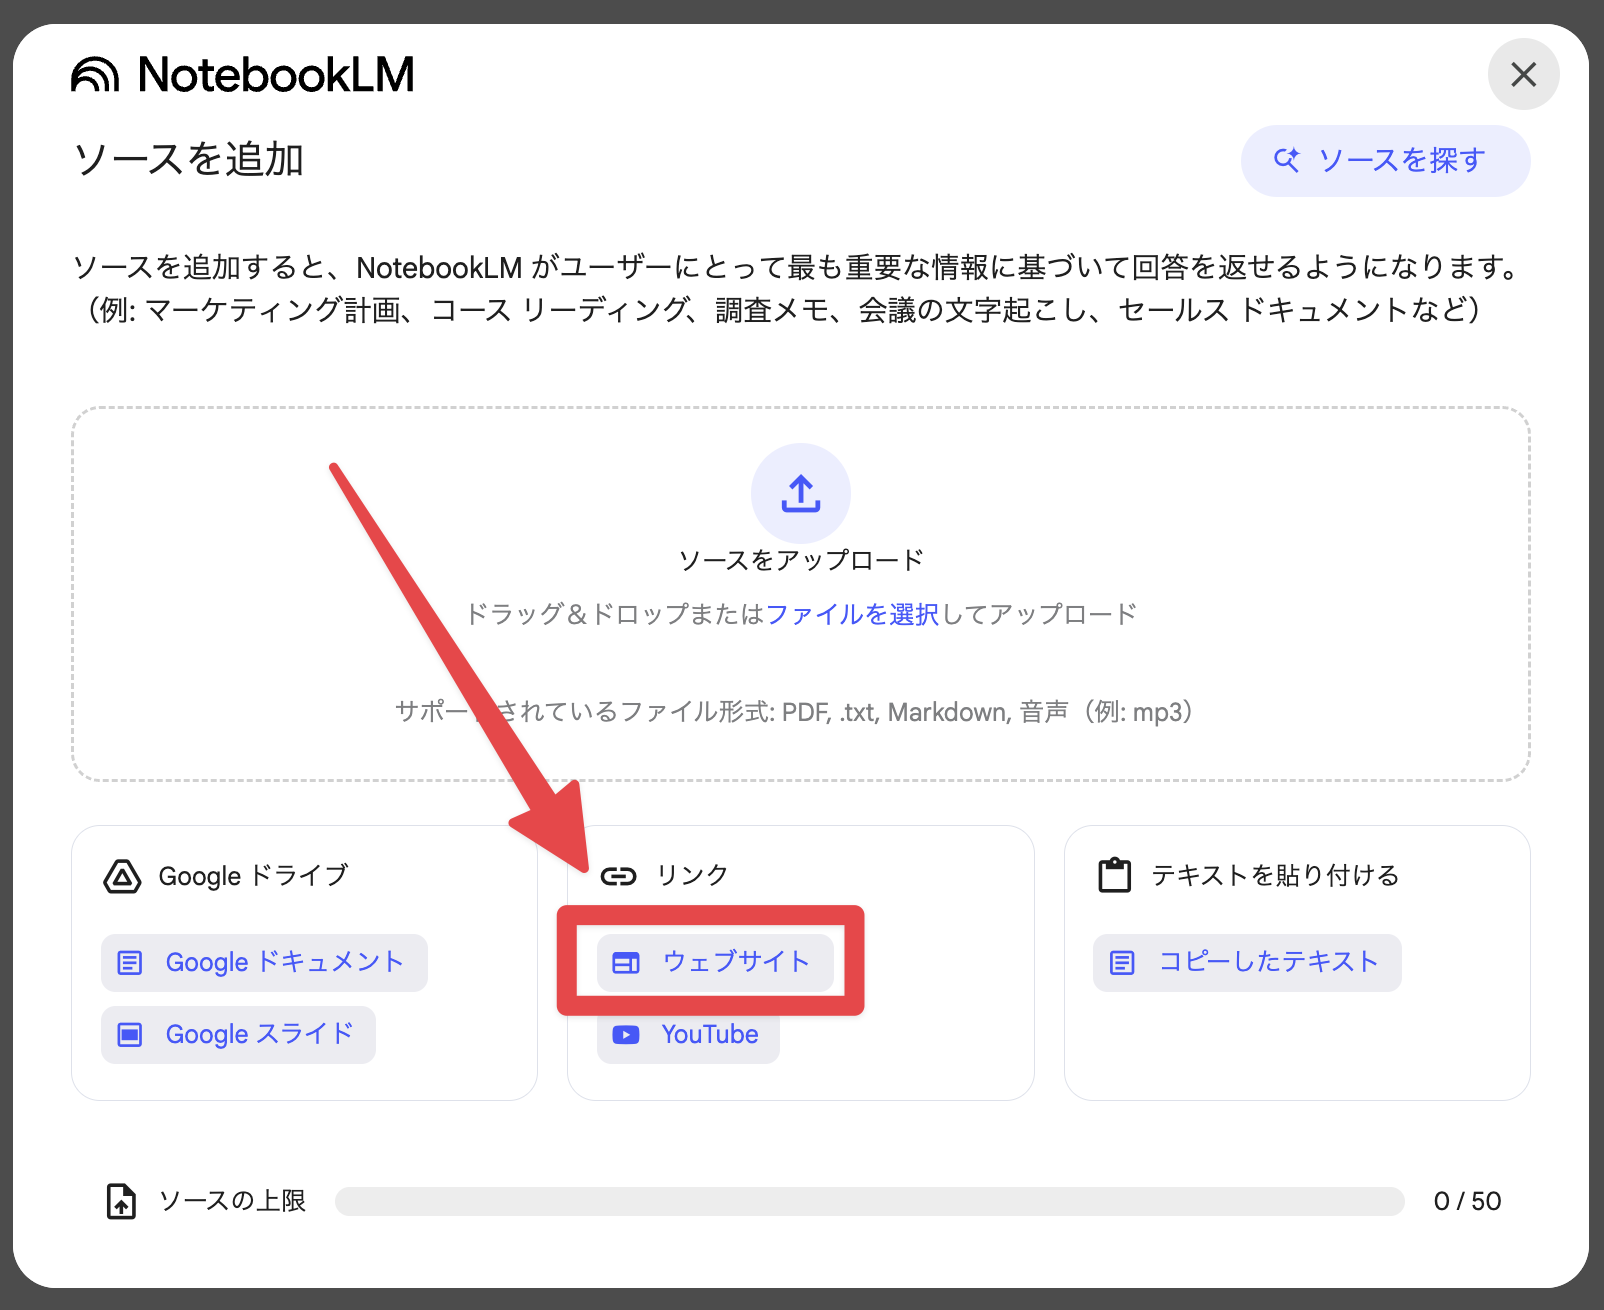Choose the ウェブサイト link option

pos(715,962)
